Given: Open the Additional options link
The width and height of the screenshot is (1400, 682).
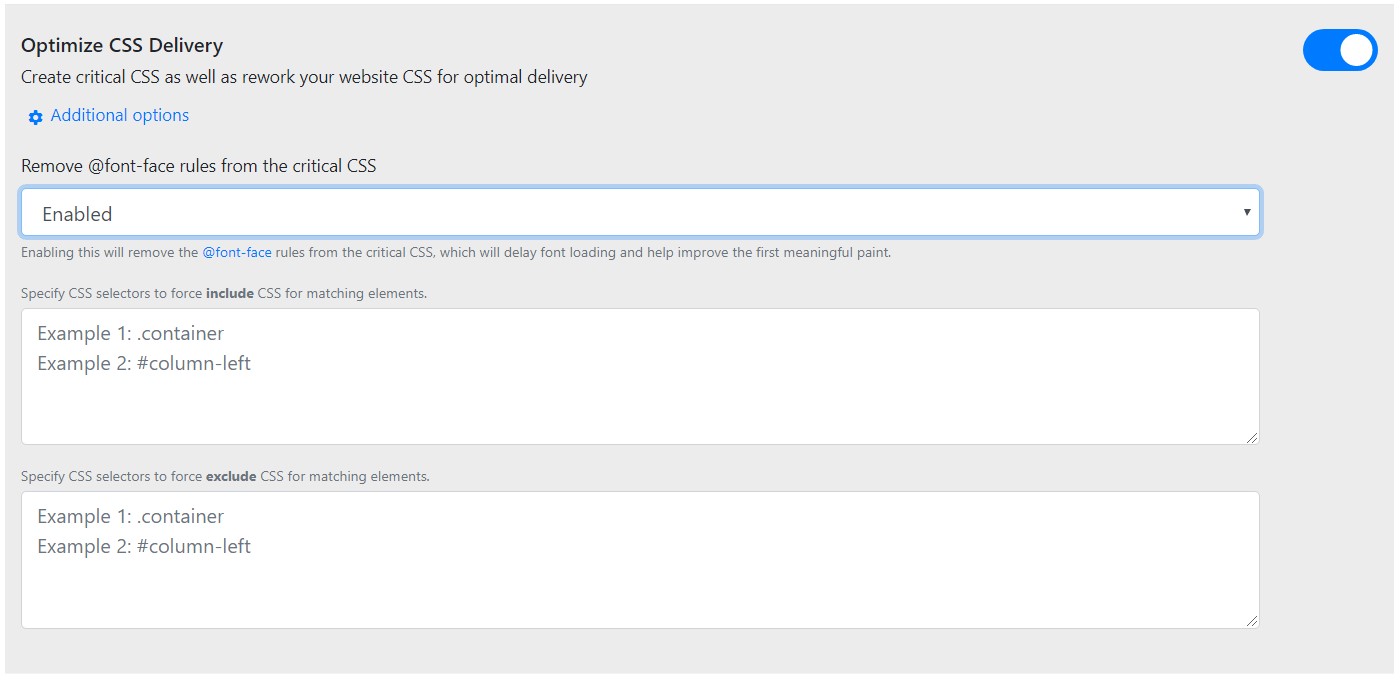Looking at the screenshot, I should (119, 116).
